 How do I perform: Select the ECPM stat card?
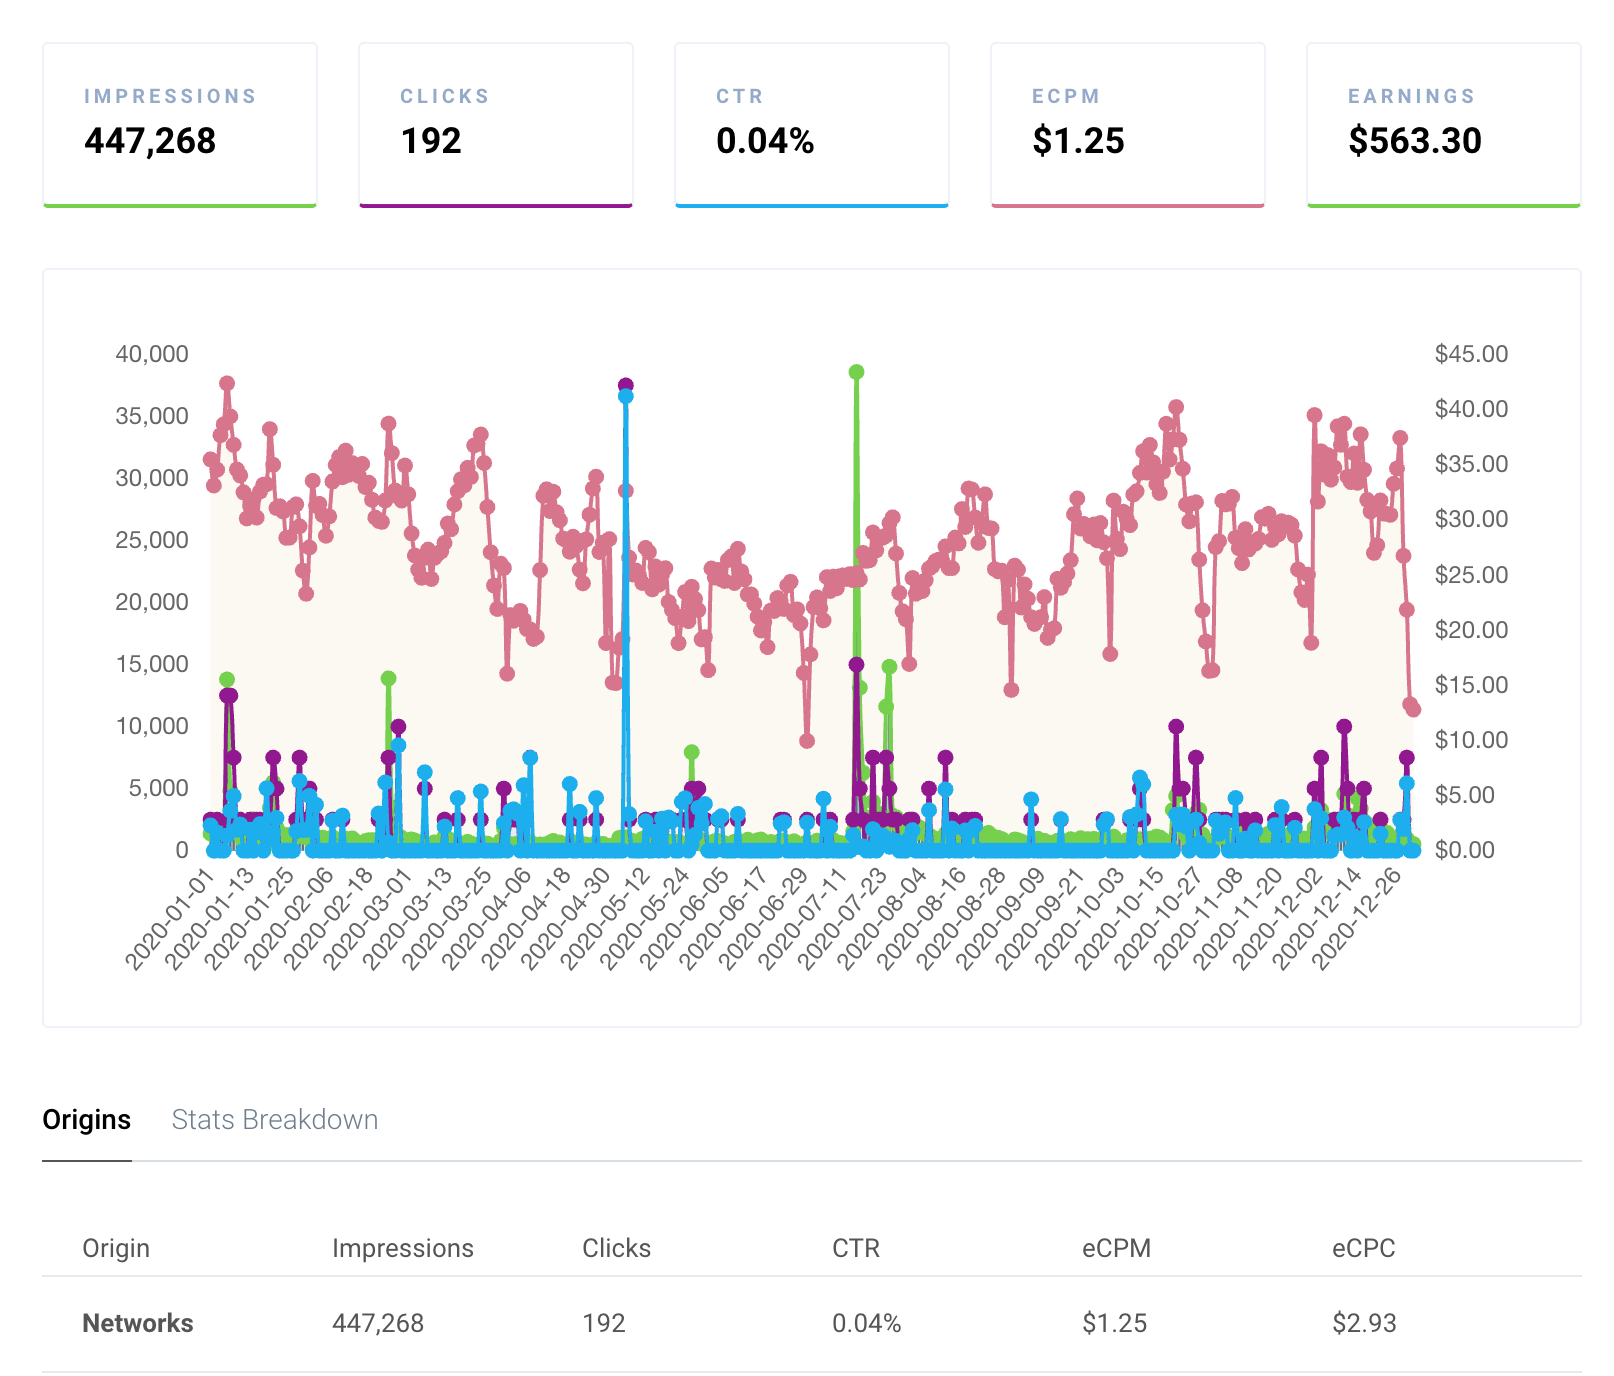1128,123
